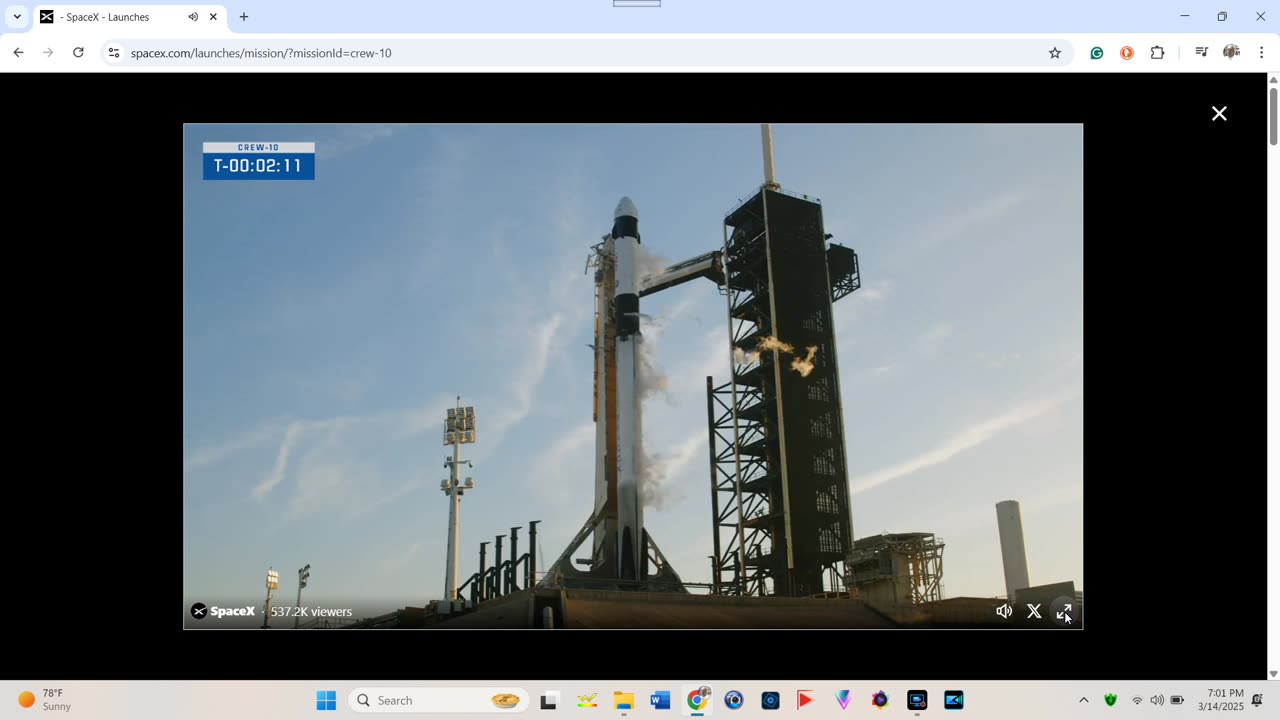1280x720 pixels.
Task: Open the Extensions puzzle menu
Action: pyautogui.click(x=1157, y=53)
